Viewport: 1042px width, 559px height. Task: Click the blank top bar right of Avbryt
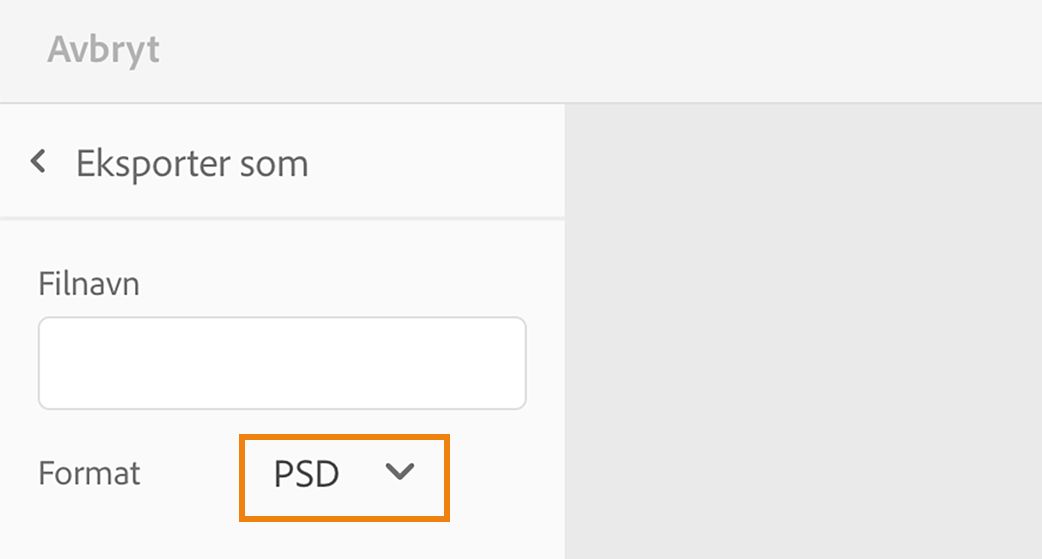600,50
